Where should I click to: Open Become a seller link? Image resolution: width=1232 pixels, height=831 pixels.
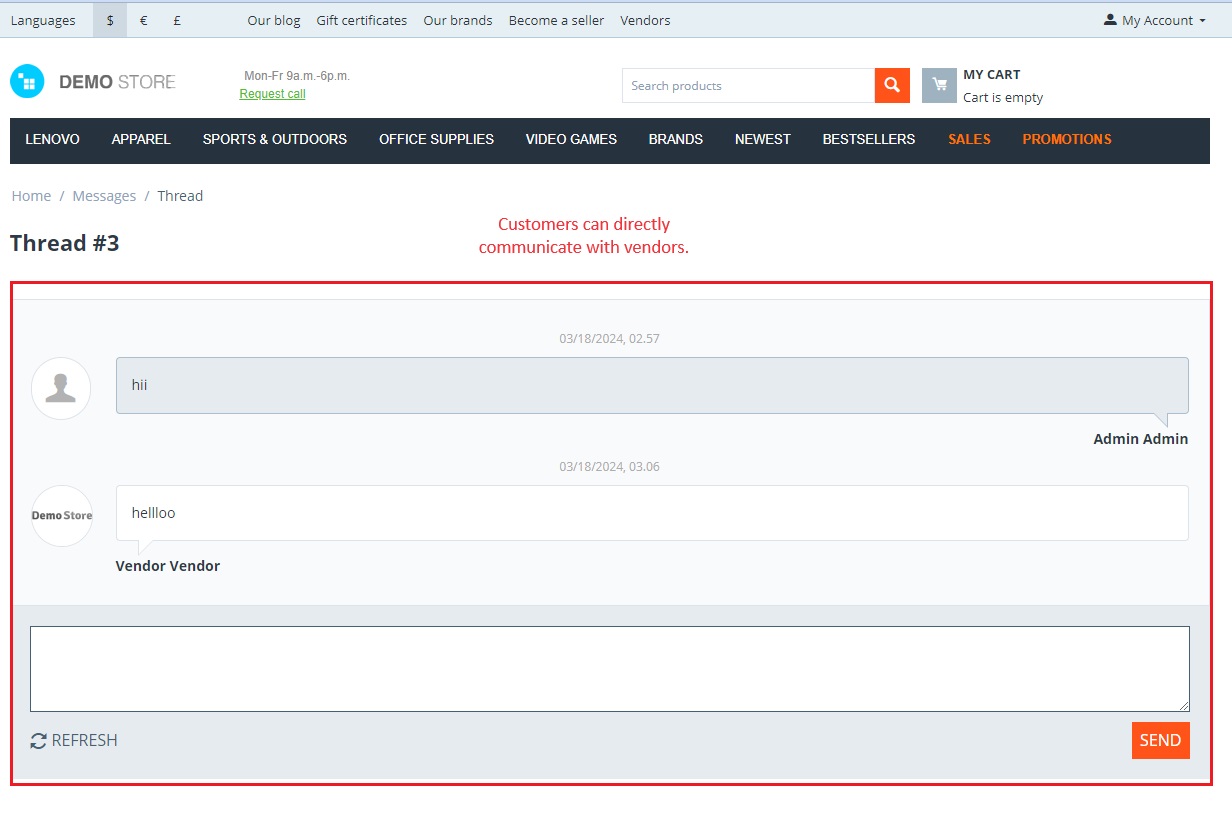point(556,20)
